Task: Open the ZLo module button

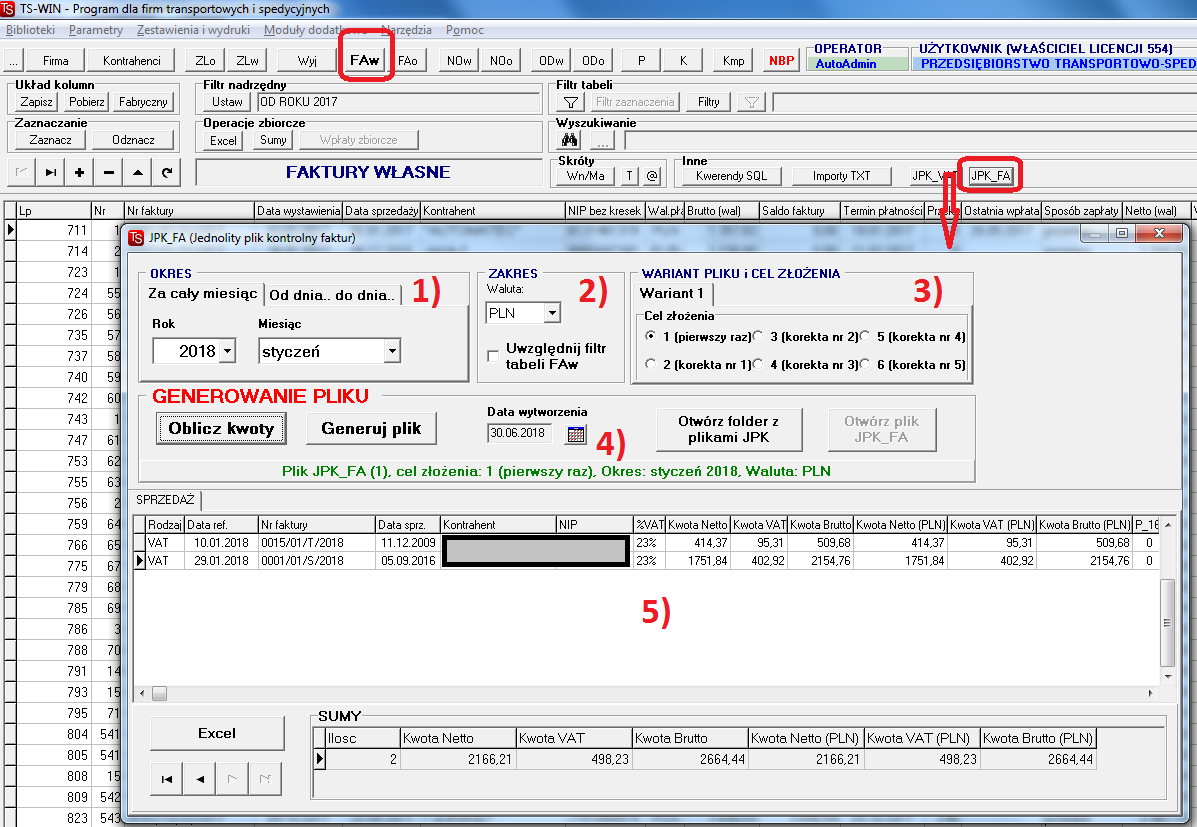Action: click(x=205, y=60)
